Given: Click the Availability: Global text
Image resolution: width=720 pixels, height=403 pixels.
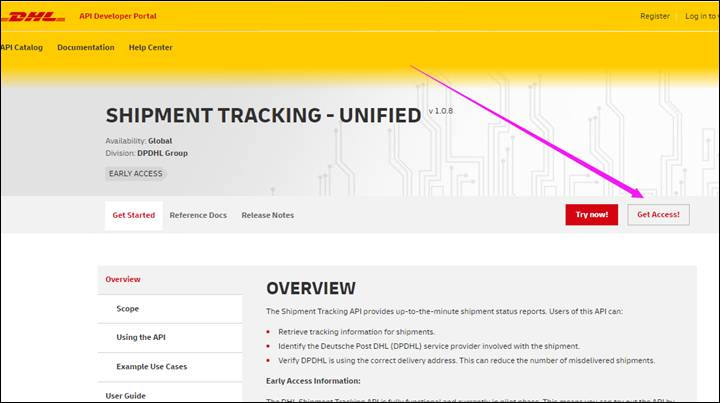Looking at the screenshot, I should click(139, 141).
